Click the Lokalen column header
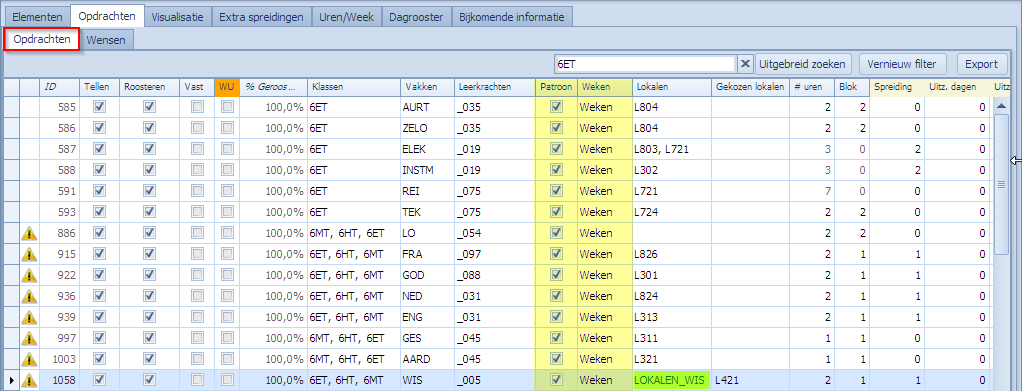The height and width of the screenshot is (391, 1022). [672, 87]
